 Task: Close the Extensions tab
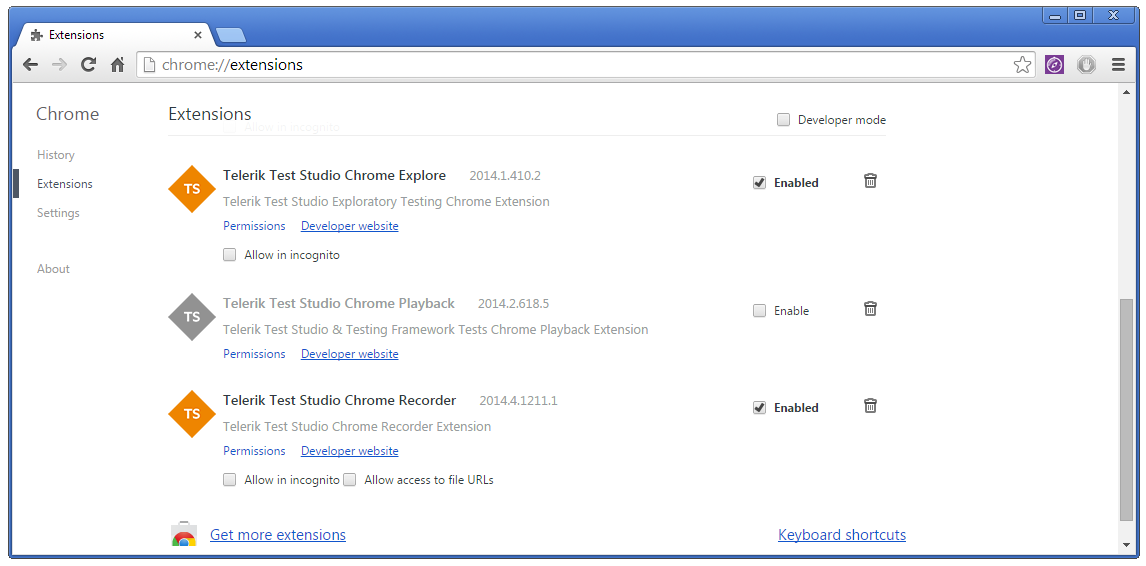[197, 35]
